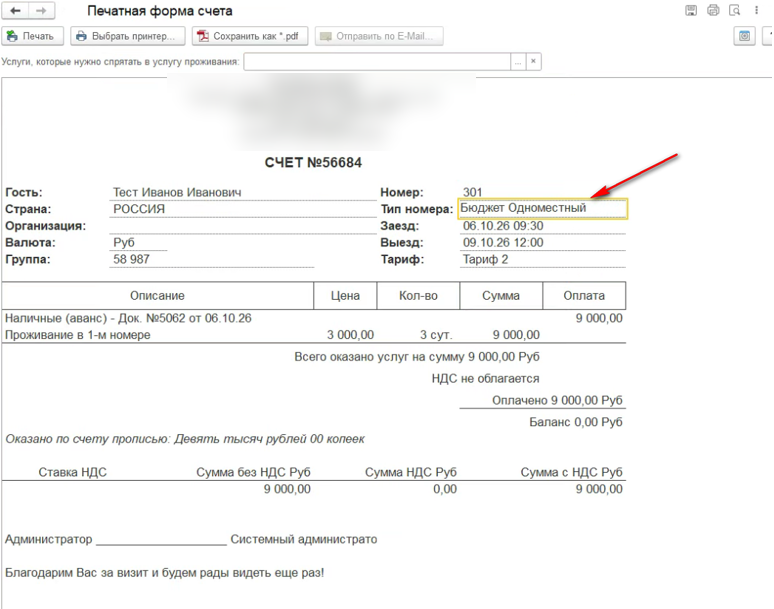Open the services selection ellipsis button
This screenshot has width=774, height=609.
coord(518,62)
